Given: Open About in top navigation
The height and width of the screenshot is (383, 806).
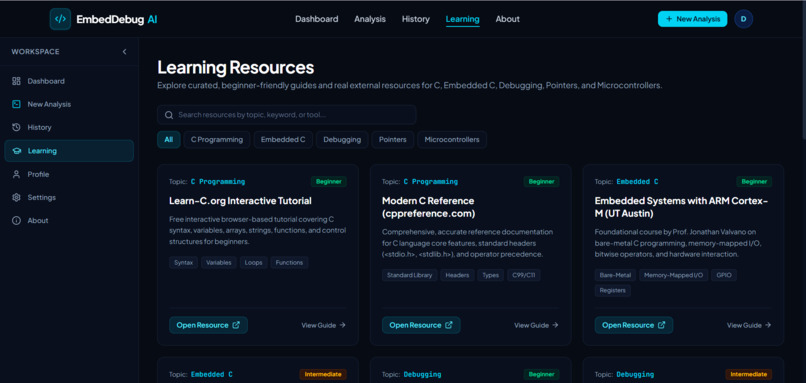Looking at the screenshot, I should pyautogui.click(x=507, y=19).
